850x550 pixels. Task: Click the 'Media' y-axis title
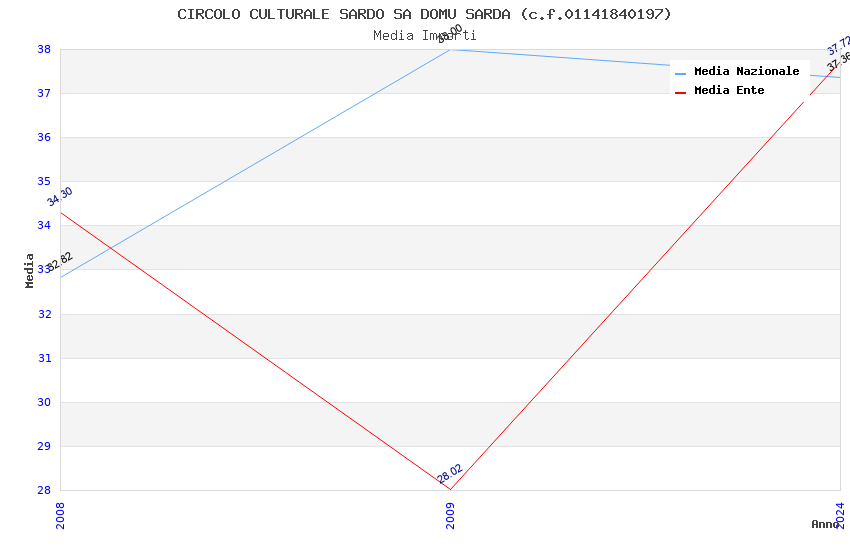click(29, 270)
